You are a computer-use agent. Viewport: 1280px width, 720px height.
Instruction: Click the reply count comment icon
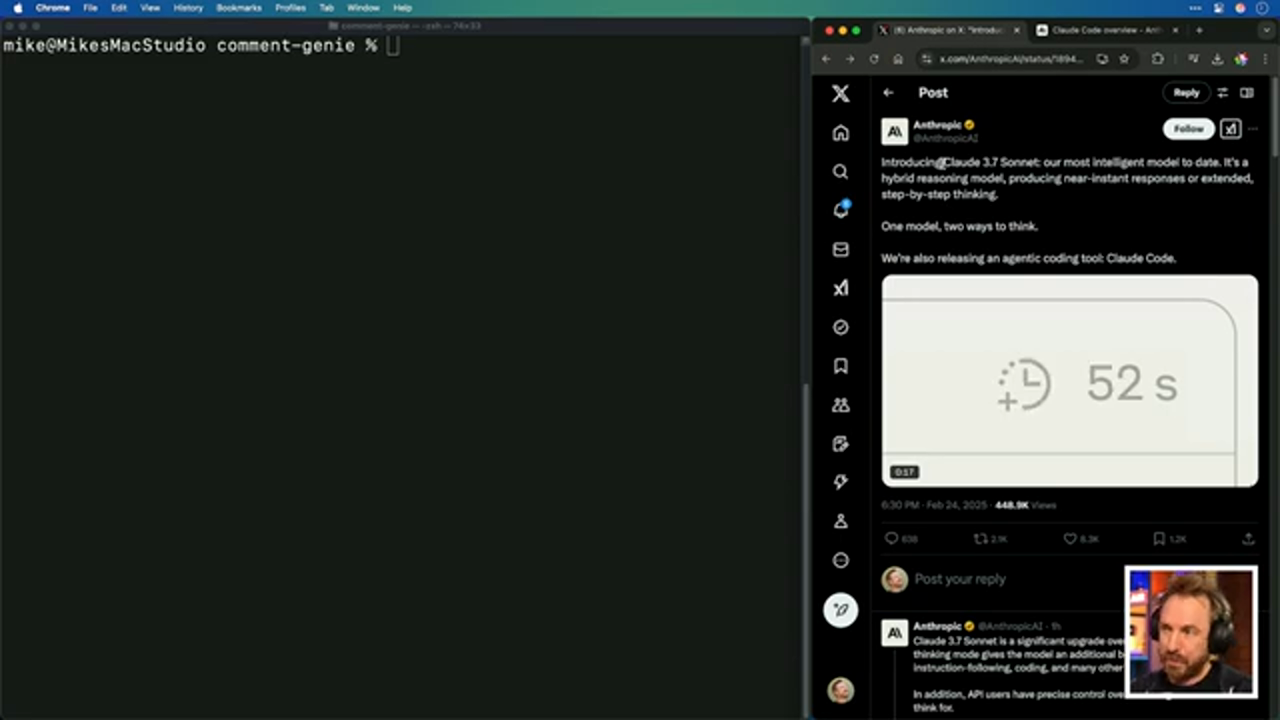tap(892, 538)
